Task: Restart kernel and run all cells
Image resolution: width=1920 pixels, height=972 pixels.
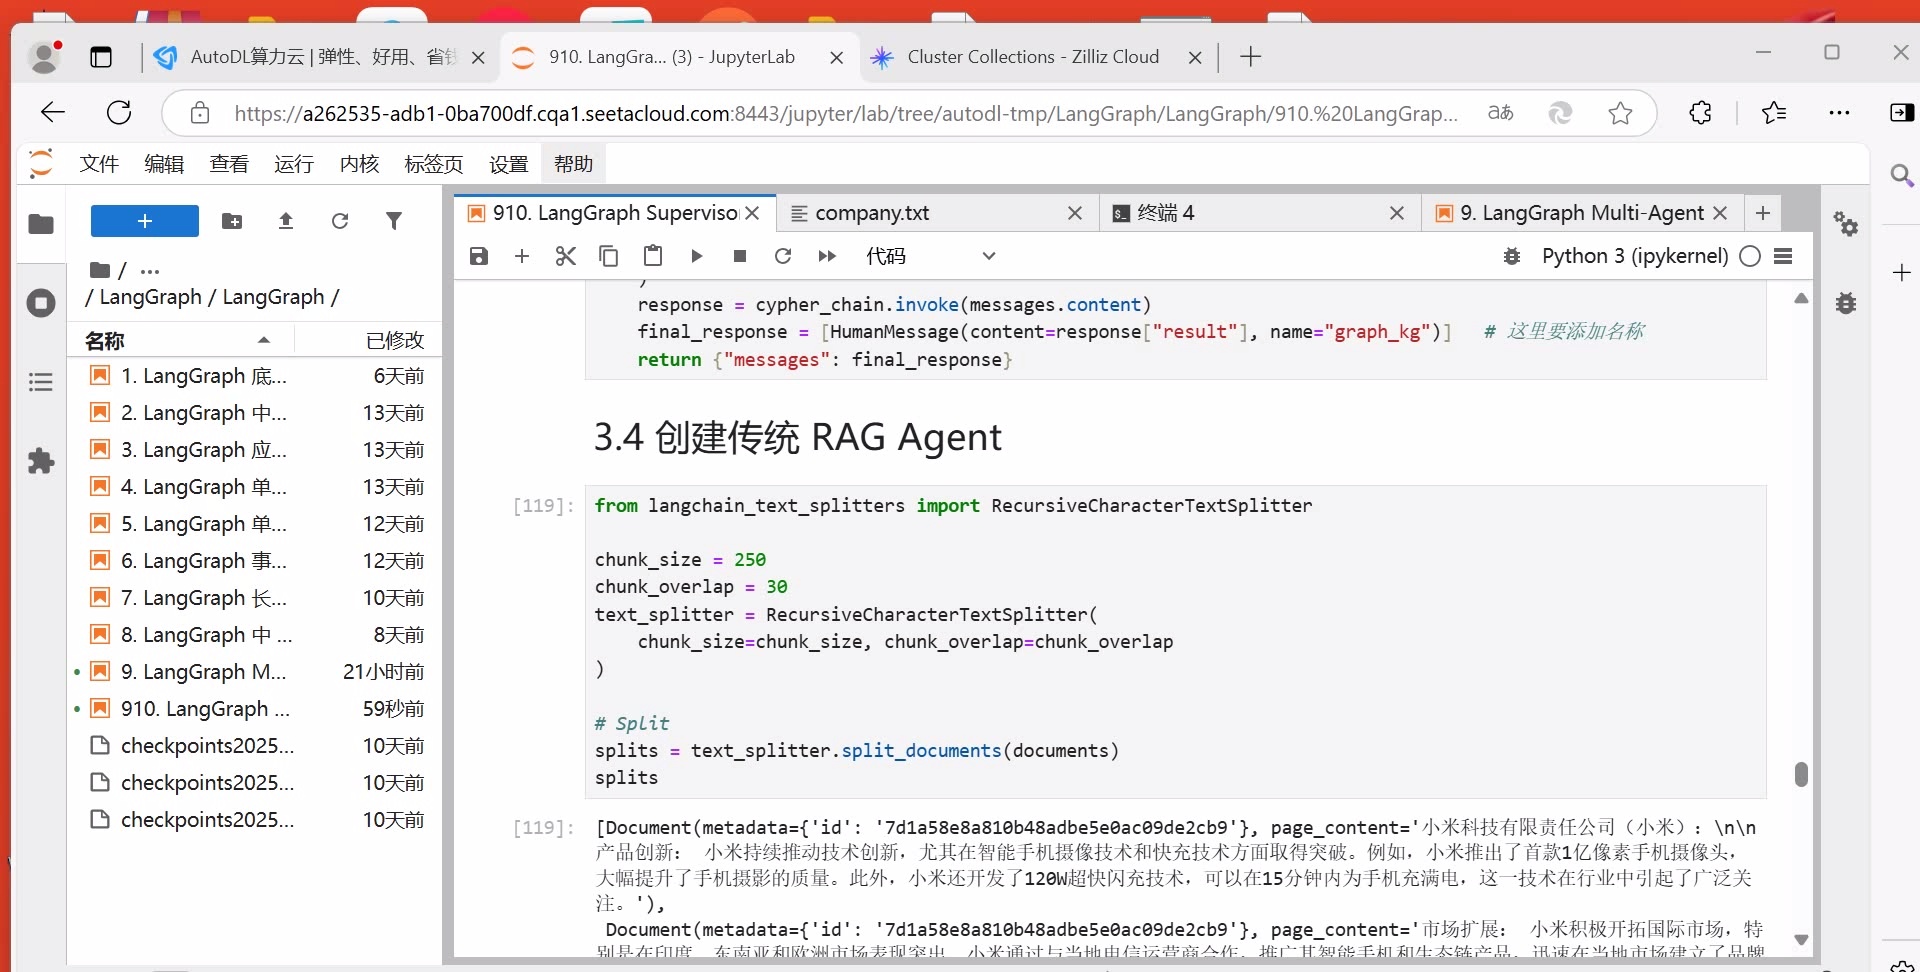Action: (827, 256)
